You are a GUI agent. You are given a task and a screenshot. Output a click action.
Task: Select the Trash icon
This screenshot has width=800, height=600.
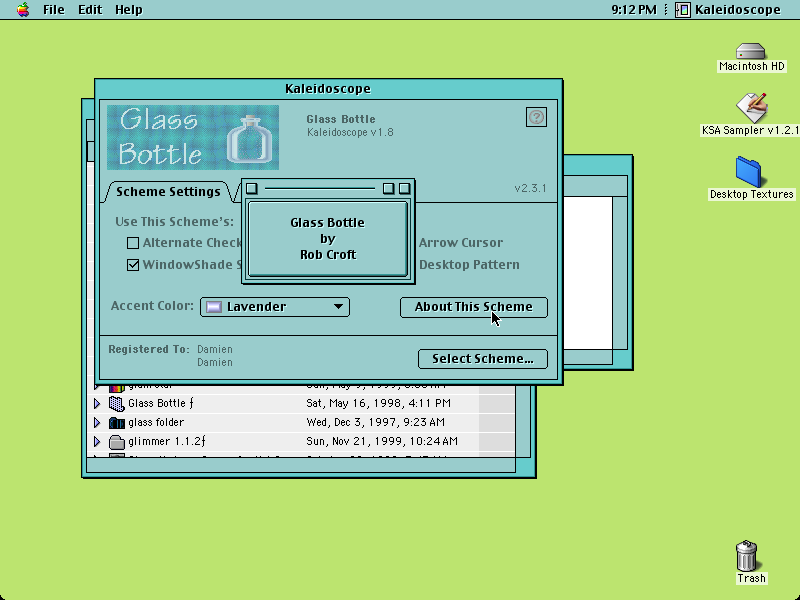747,556
